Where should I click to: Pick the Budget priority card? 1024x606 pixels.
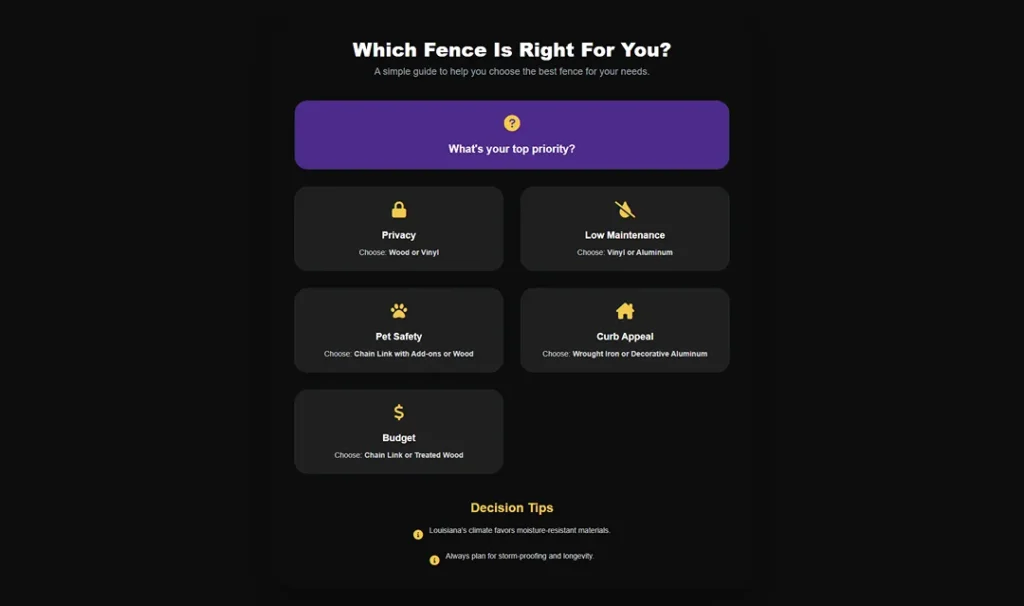398,431
